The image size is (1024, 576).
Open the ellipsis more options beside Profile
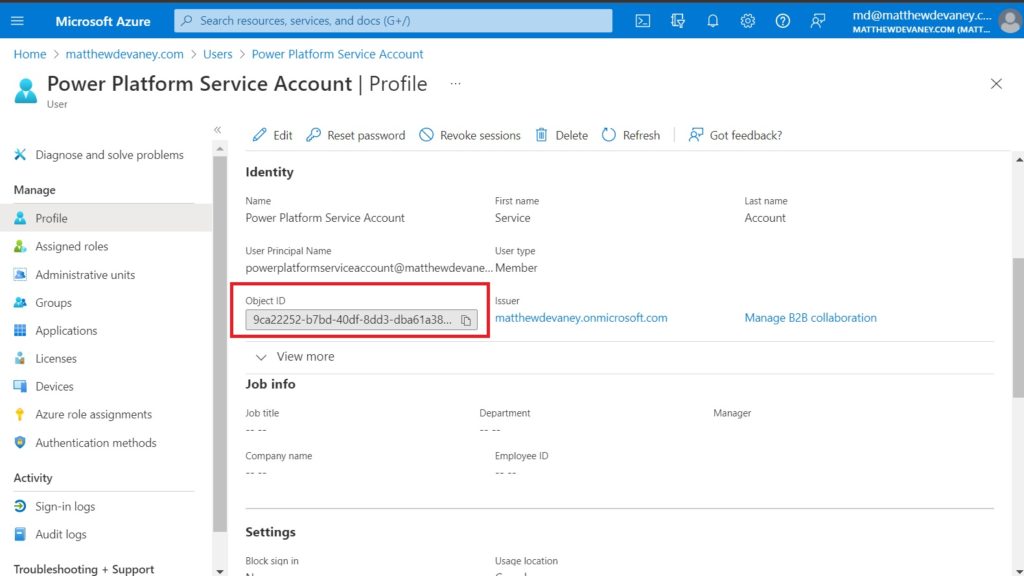tap(455, 84)
